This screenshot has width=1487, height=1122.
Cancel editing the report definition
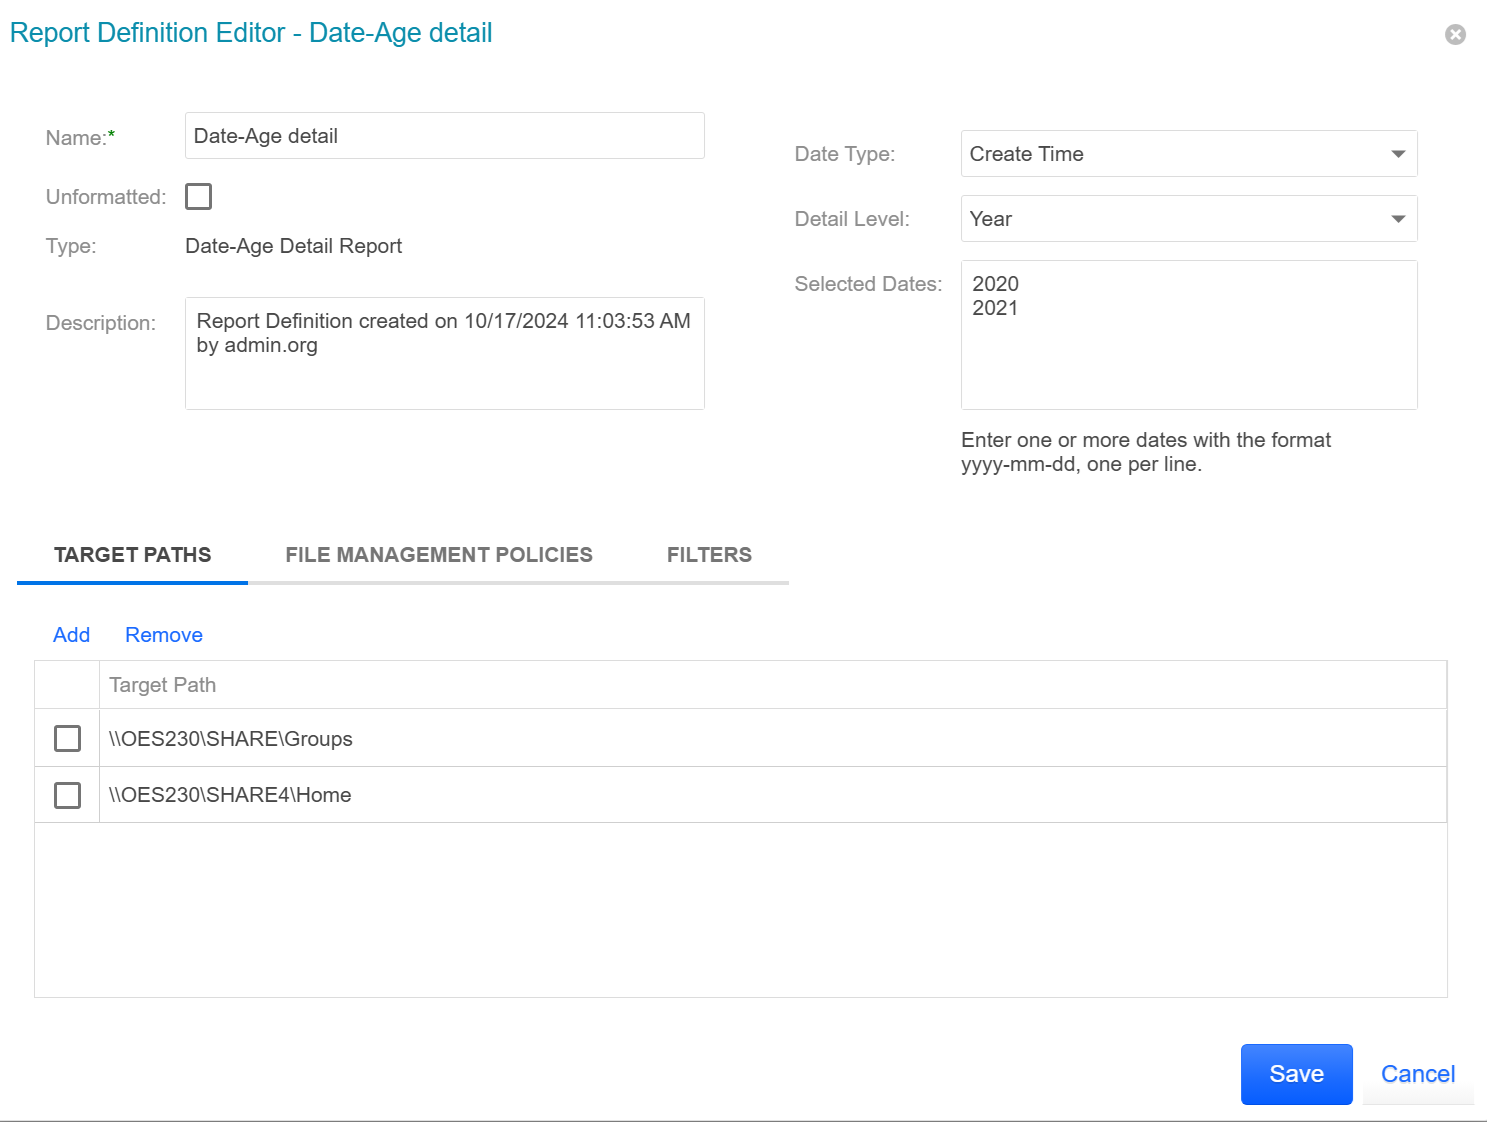click(x=1418, y=1074)
